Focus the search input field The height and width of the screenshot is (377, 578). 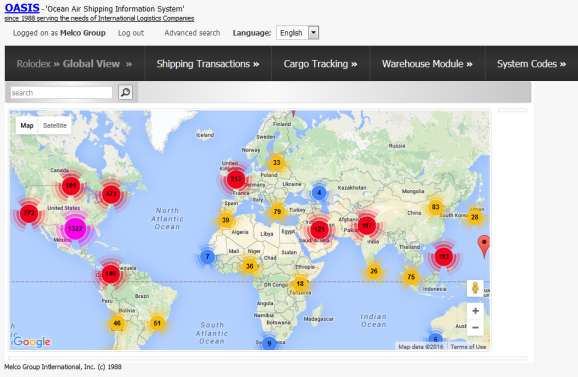click(61, 92)
